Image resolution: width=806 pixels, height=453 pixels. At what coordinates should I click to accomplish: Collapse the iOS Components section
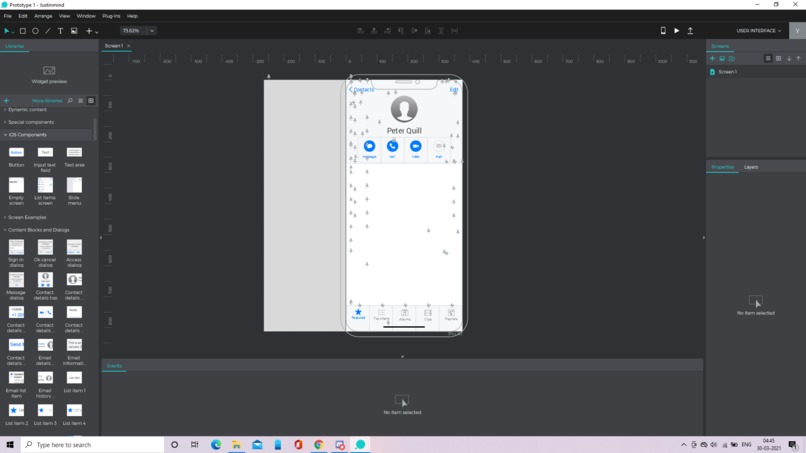point(25,135)
